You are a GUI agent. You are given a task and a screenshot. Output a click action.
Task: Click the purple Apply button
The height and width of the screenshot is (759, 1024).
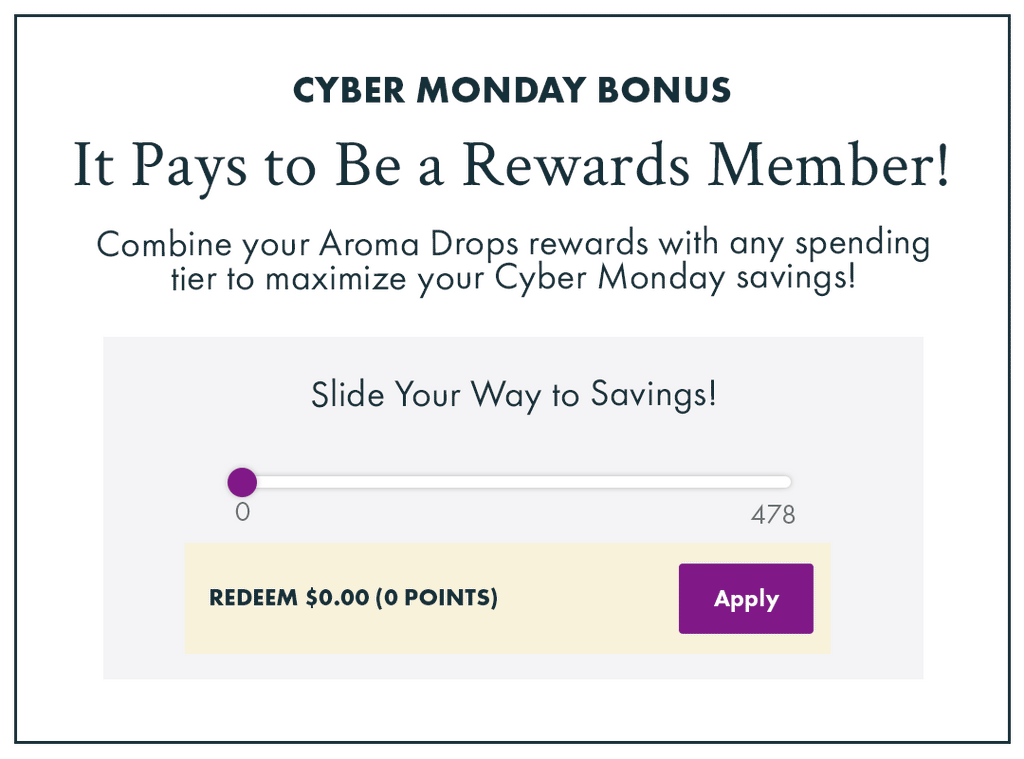[745, 599]
